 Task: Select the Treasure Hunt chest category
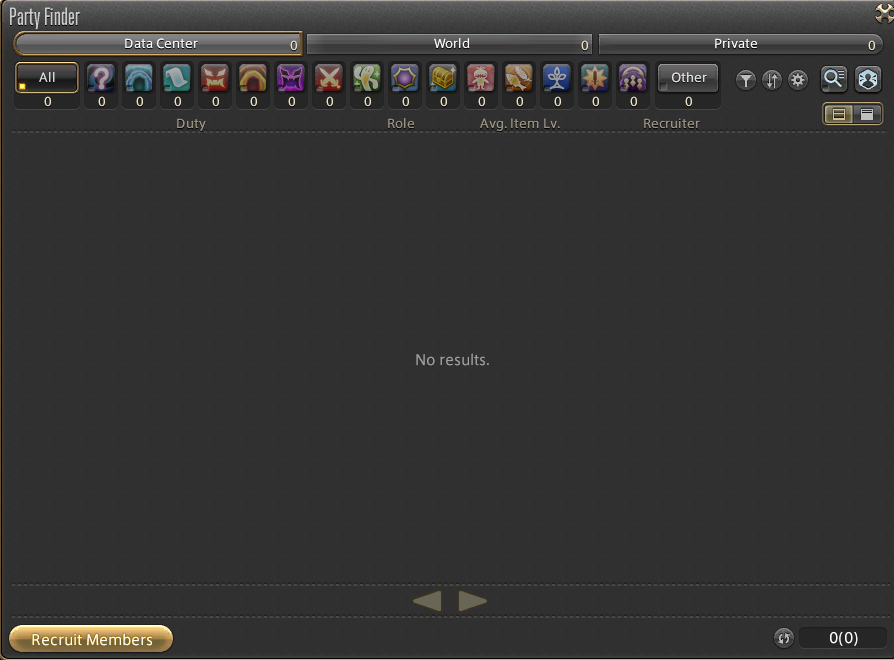(444, 78)
